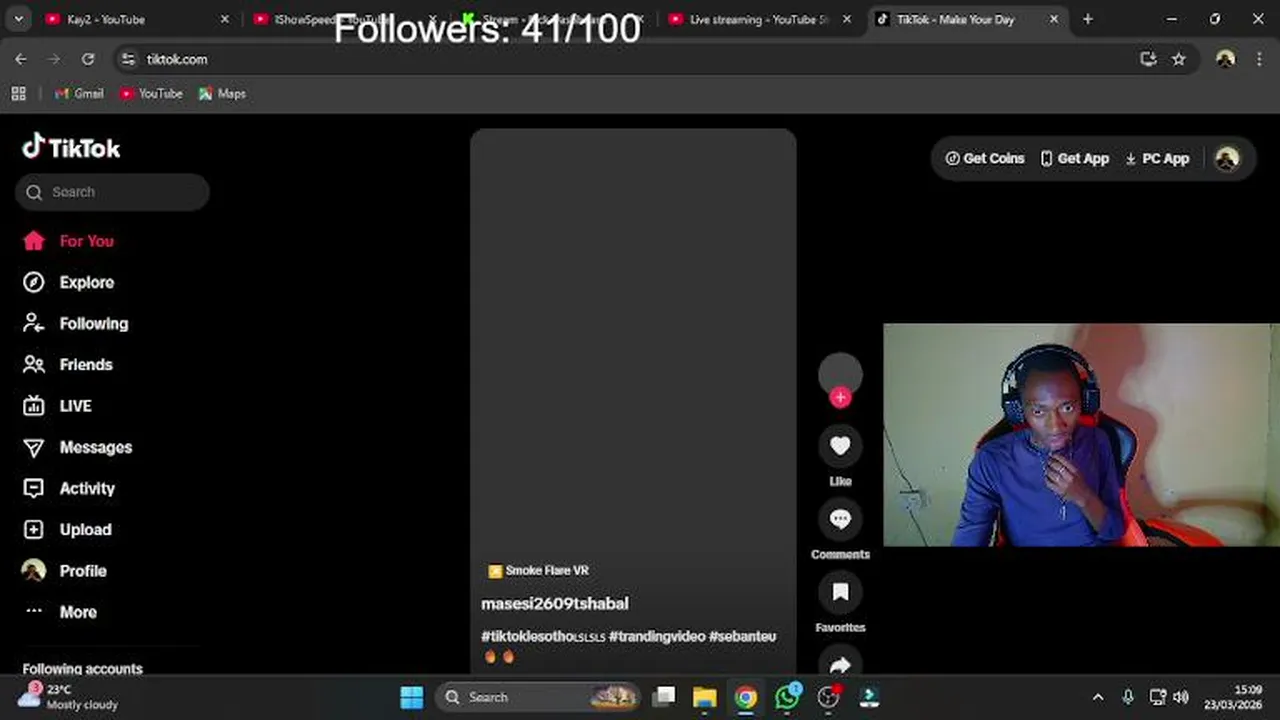Viewport: 1280px width, 720px height.
Task: Click Upload in the sidebar
Action: pos(67,530)
